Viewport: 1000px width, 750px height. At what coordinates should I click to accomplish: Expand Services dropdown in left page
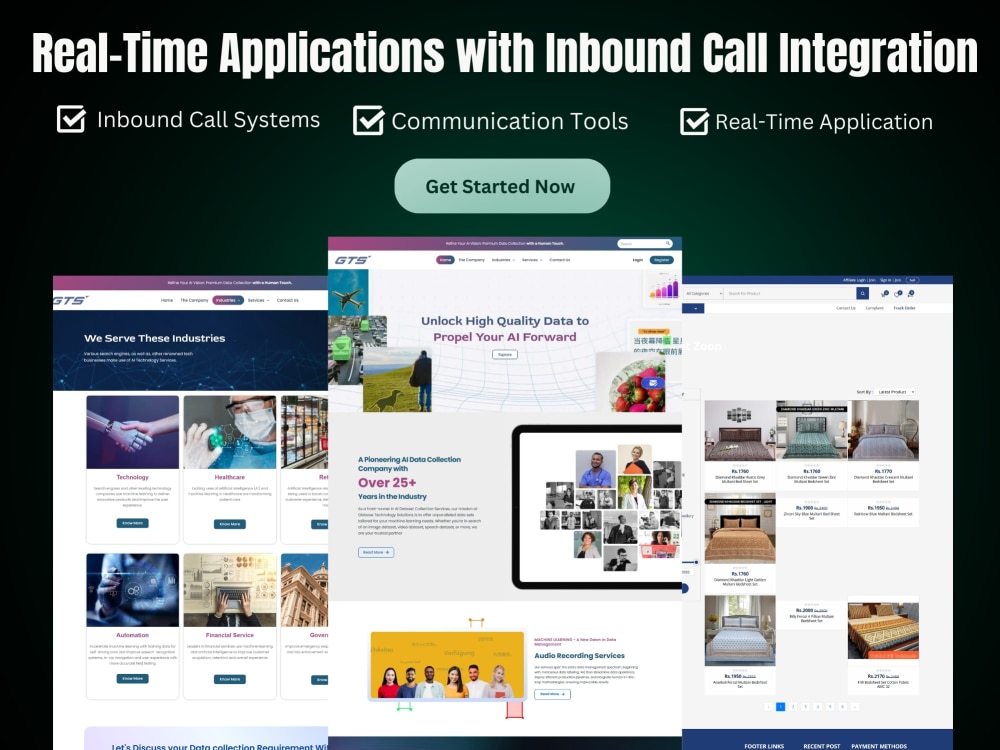258,300
